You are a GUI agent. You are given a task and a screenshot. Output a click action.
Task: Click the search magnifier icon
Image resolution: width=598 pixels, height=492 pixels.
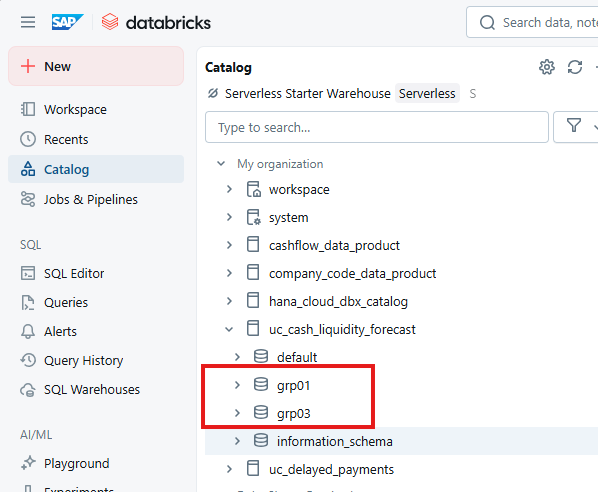487,23
